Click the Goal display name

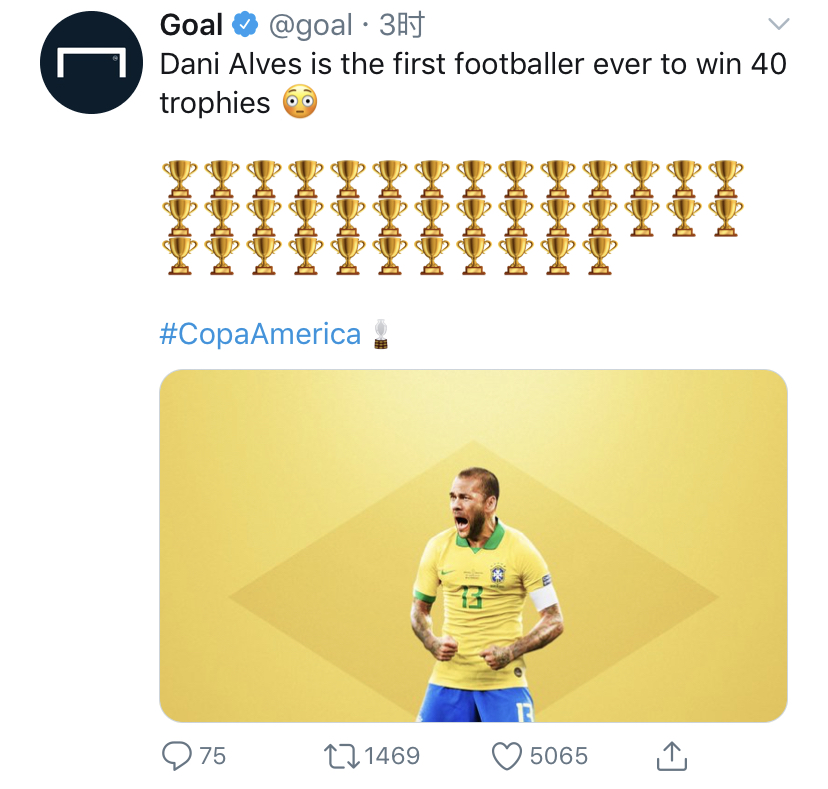pyautogui.click(x=191, y=25)
